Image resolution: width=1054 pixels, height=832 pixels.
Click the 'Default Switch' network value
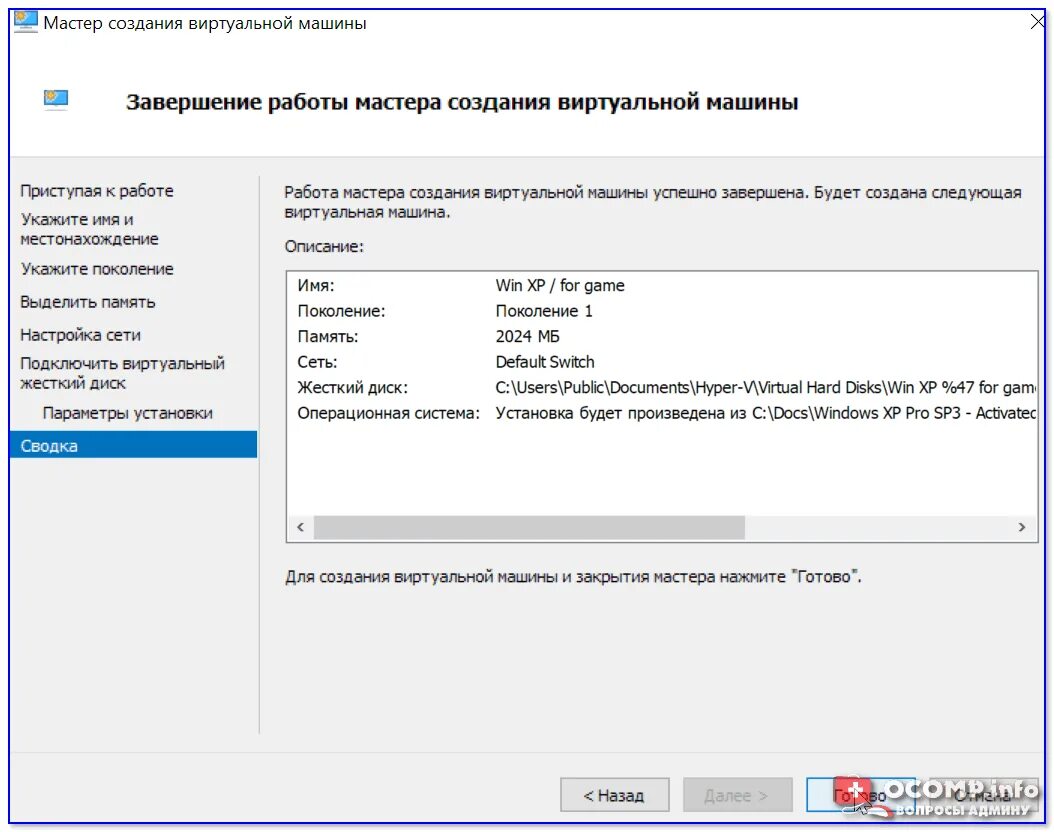(545, 362)
